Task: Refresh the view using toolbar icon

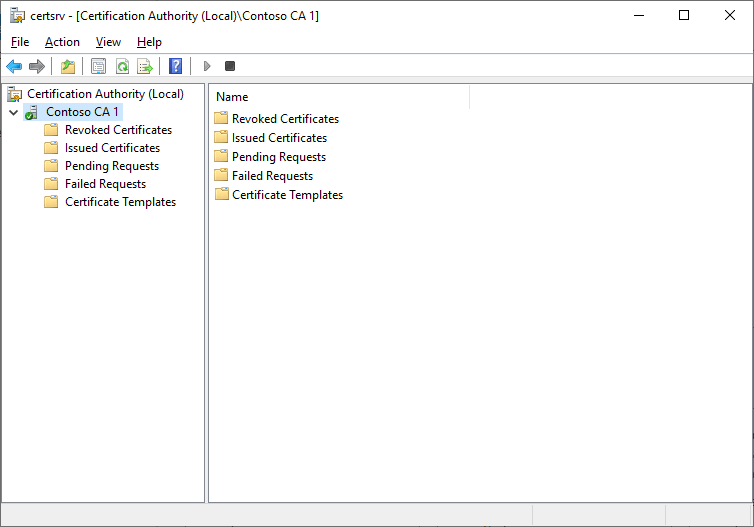Action: [121, 66]
